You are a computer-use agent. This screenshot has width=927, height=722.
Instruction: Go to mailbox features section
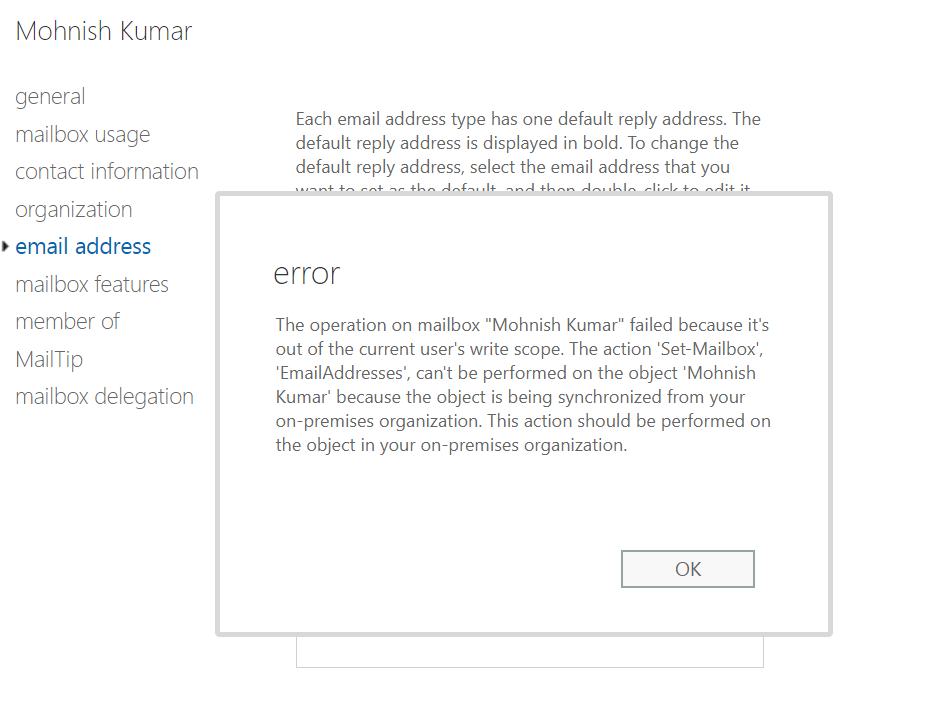(92, 285)
